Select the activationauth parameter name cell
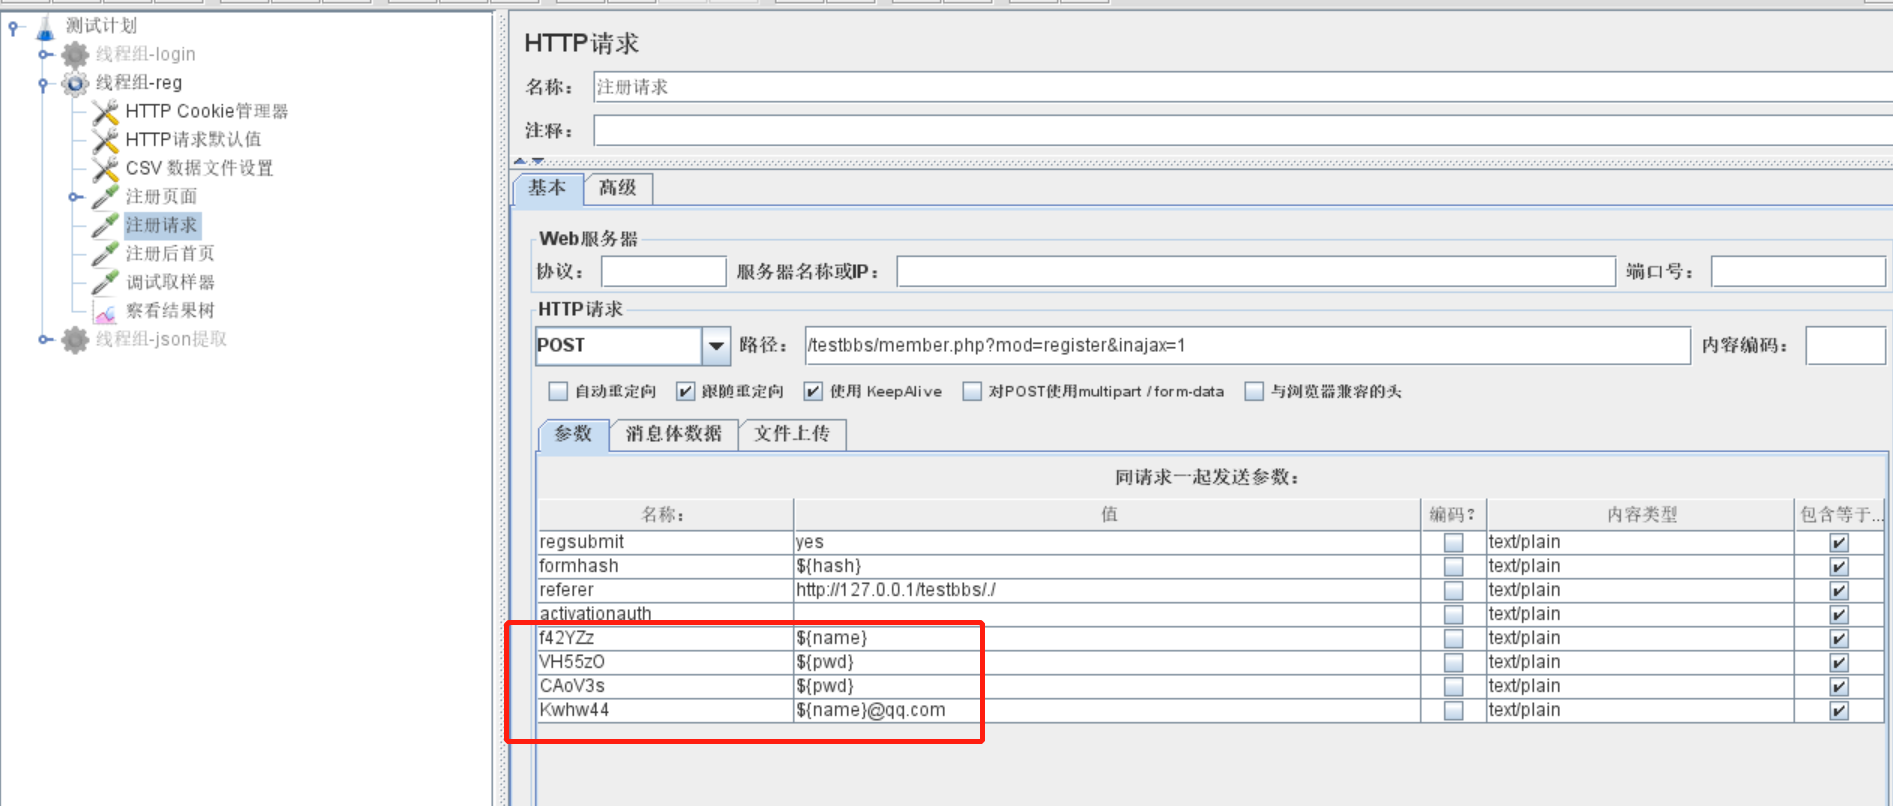1893x806 pixels. pos(665,614)
